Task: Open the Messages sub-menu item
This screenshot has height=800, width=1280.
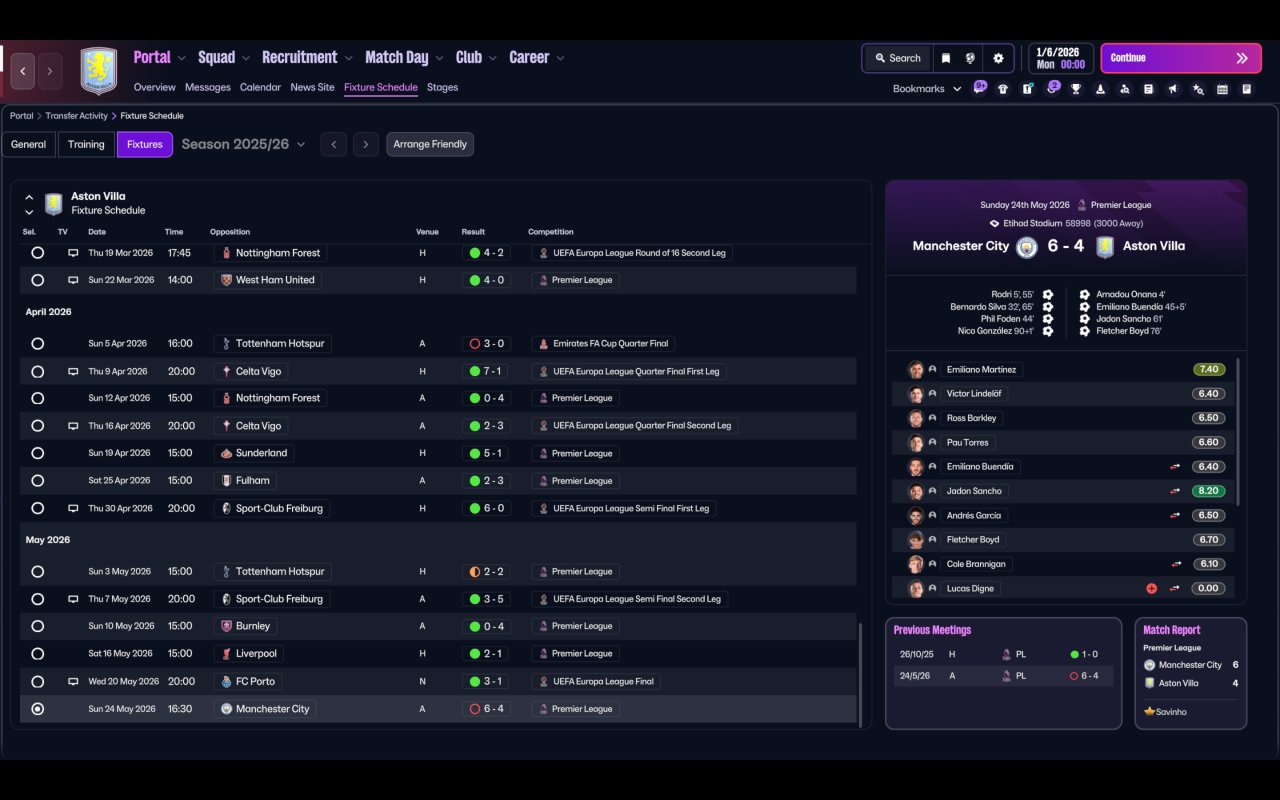Action: (208, 87)
